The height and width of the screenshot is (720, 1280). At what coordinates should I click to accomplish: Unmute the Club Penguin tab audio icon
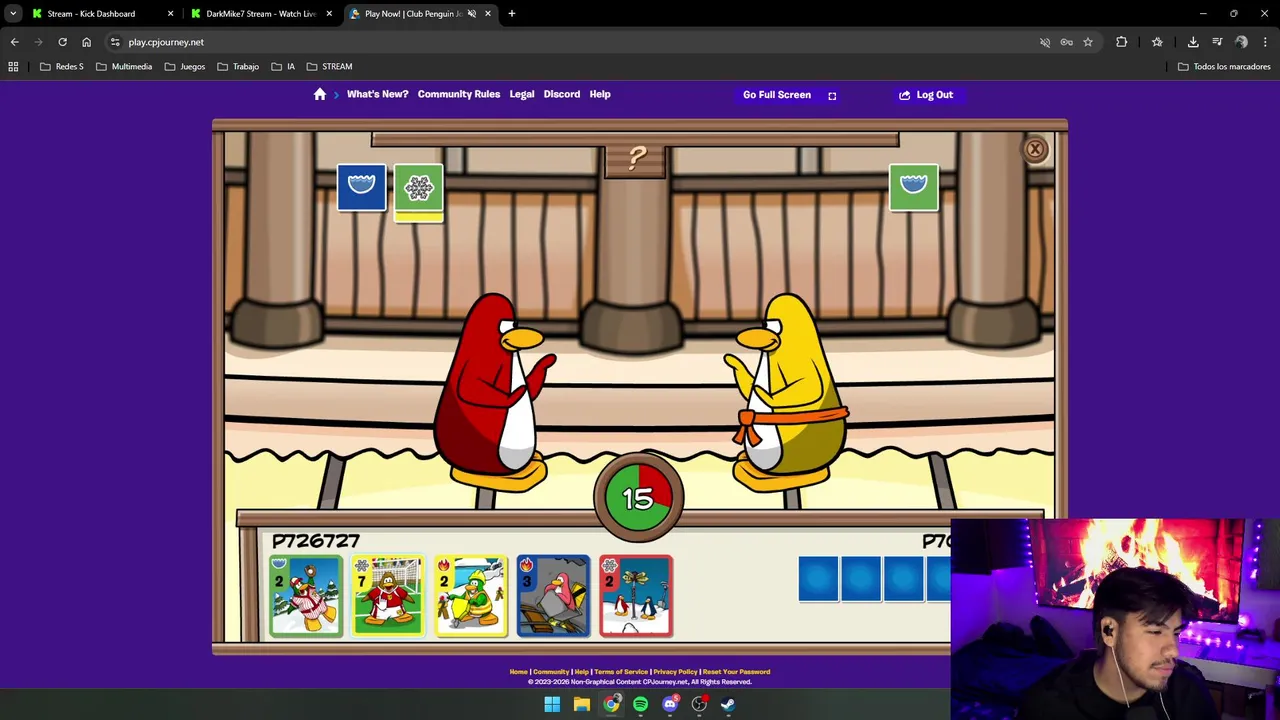(x=472, y=14)
